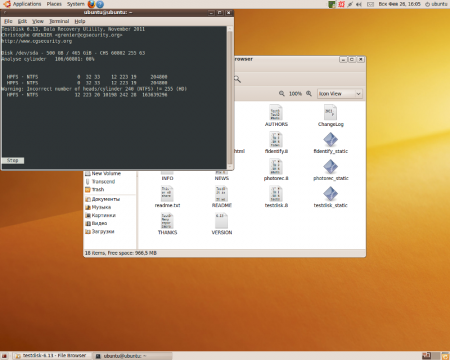Open the Places menu
Screen dimensions: 450x360
pos(54,4)
